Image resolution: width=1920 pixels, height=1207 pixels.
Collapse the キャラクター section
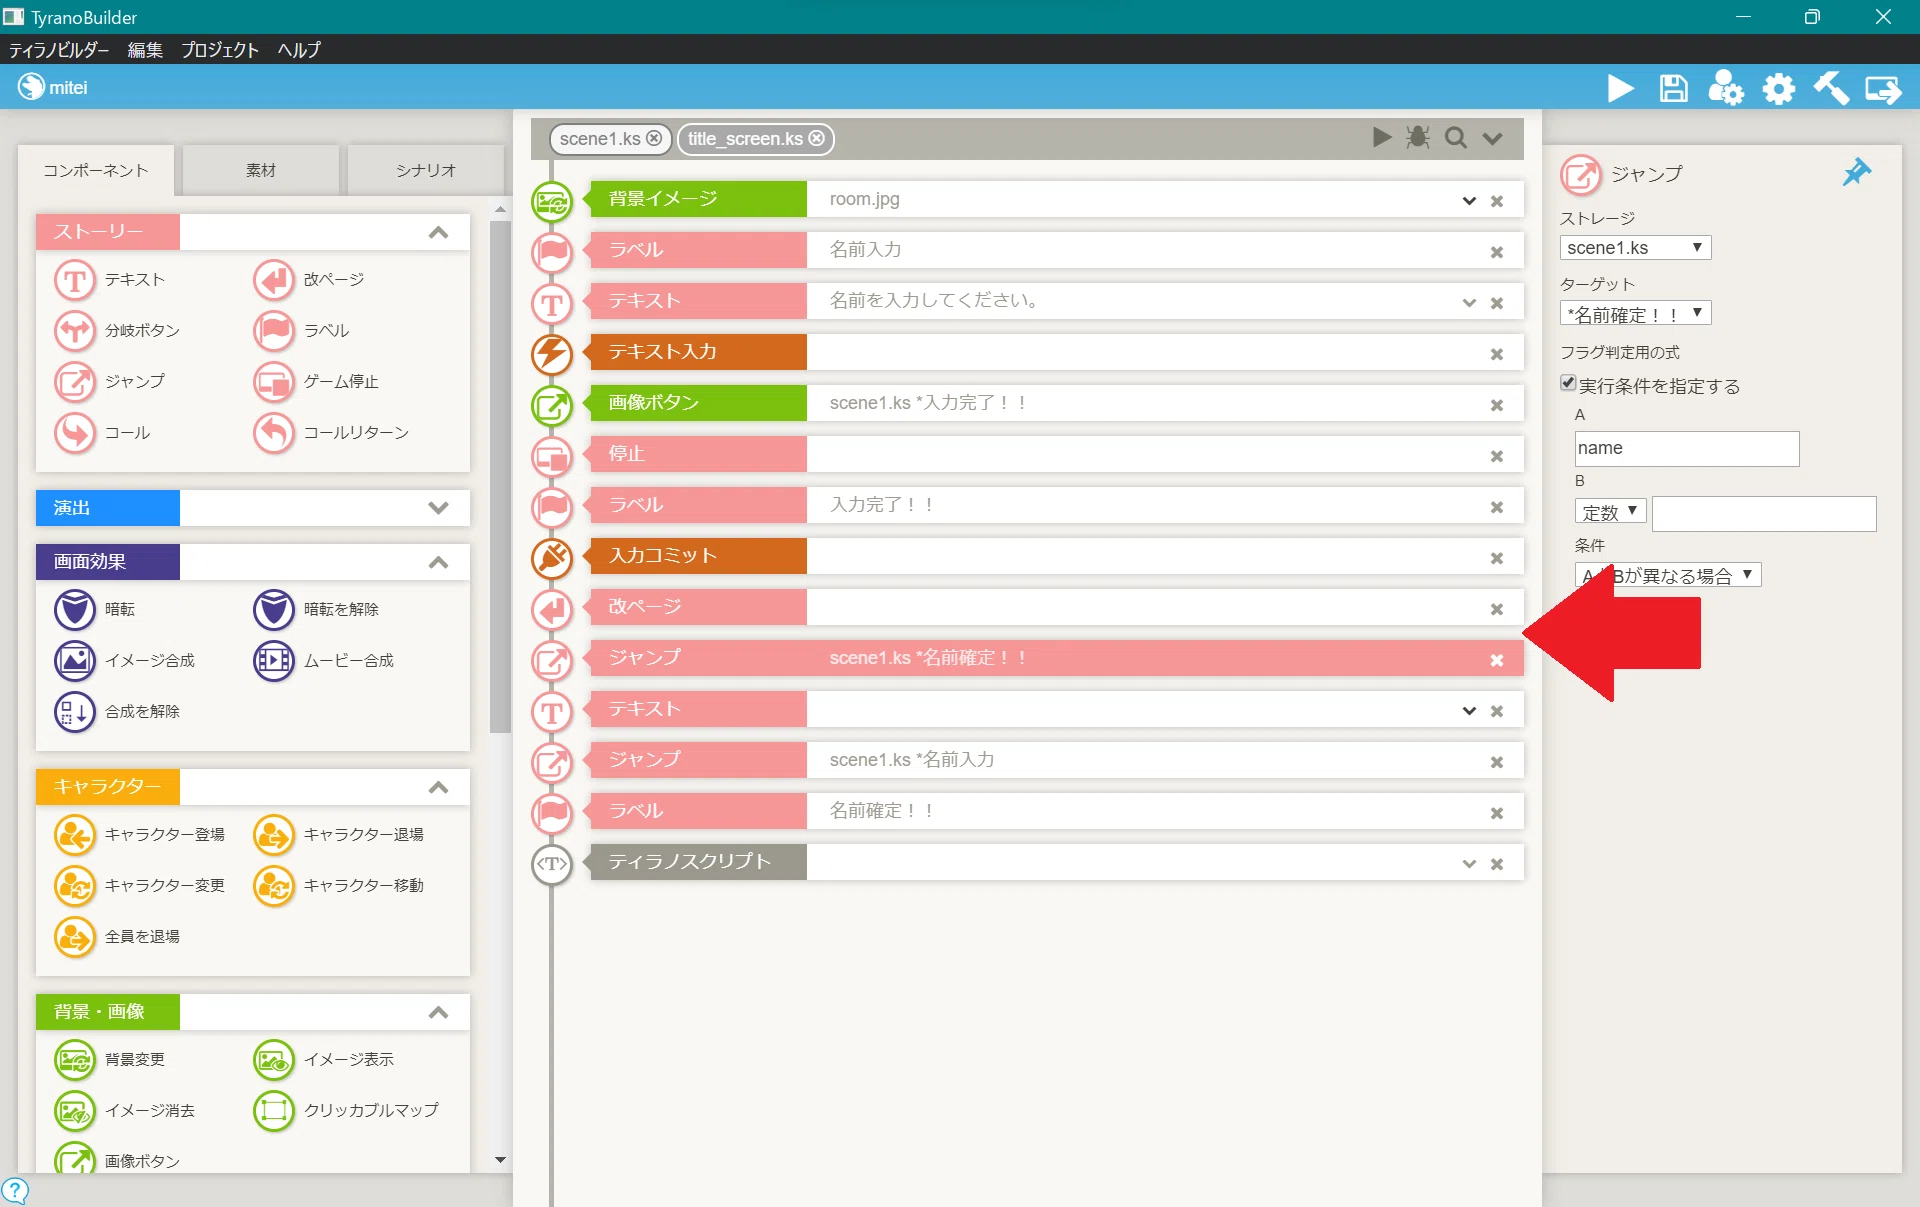click(437, 788)
